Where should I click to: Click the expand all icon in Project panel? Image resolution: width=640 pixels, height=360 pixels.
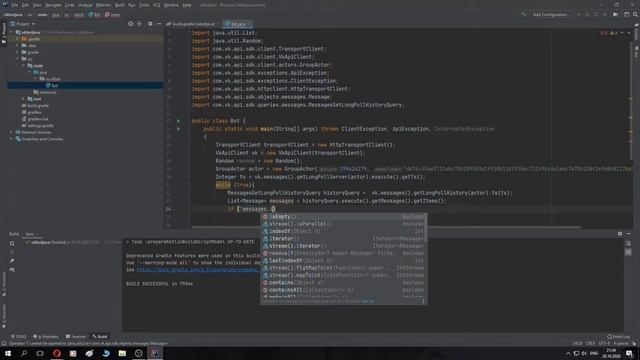[x=140, y=24]
